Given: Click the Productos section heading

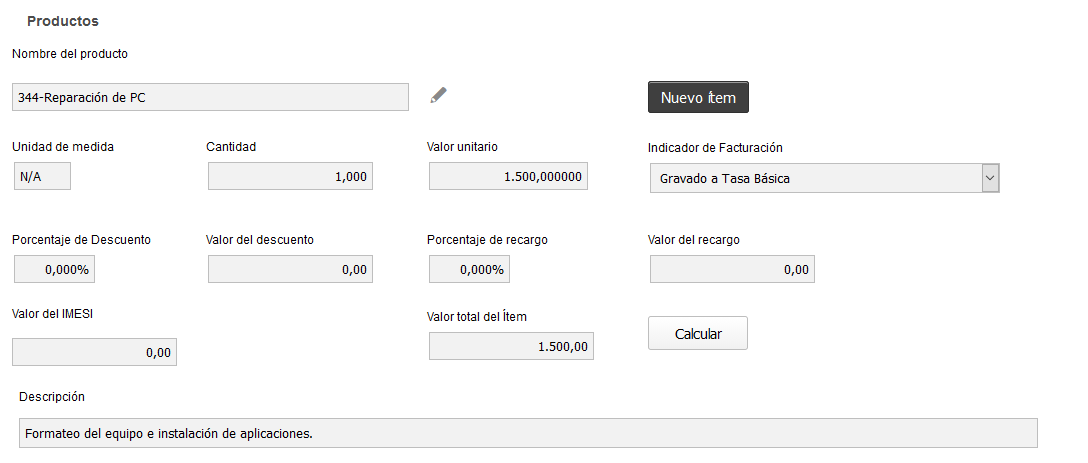Looking at the screenshot, I should coord(62,22).
